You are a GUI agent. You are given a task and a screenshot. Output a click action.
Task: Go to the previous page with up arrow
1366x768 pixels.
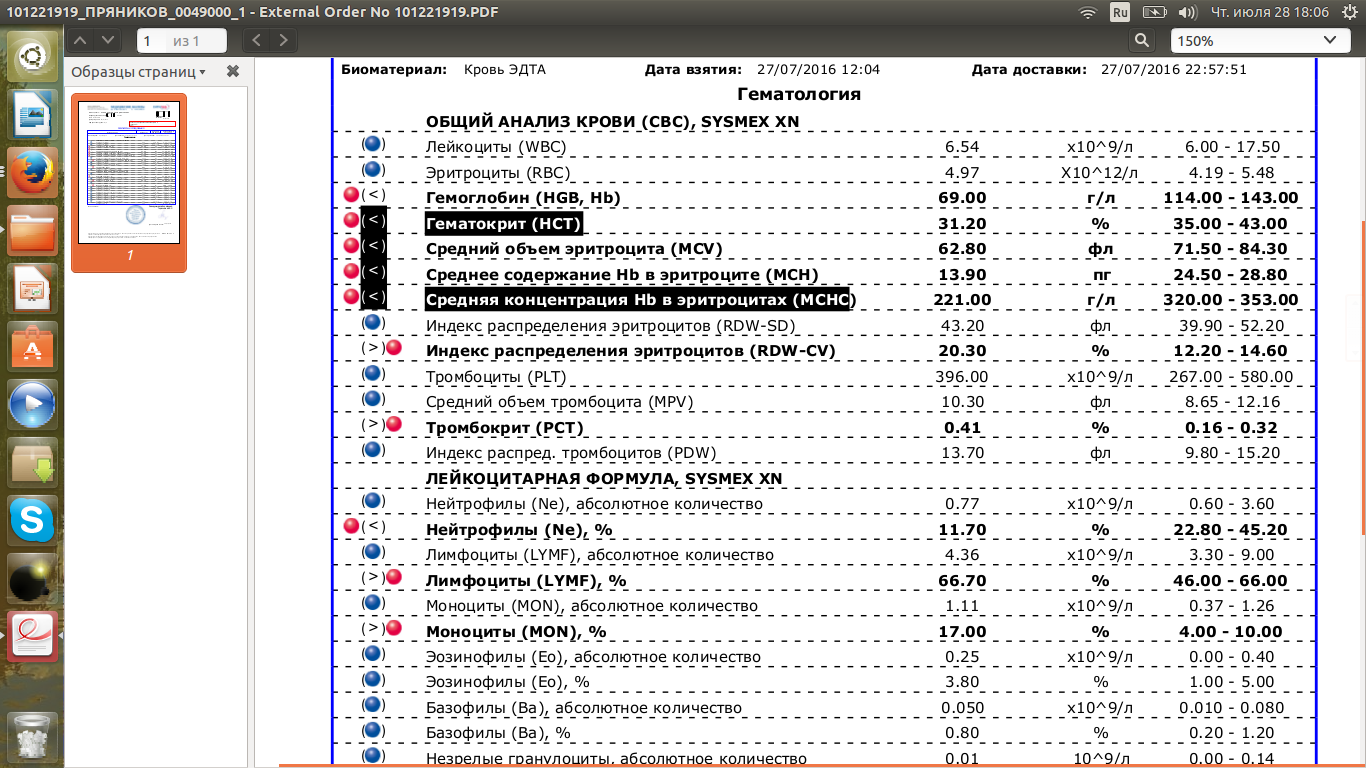click(81, 40)
